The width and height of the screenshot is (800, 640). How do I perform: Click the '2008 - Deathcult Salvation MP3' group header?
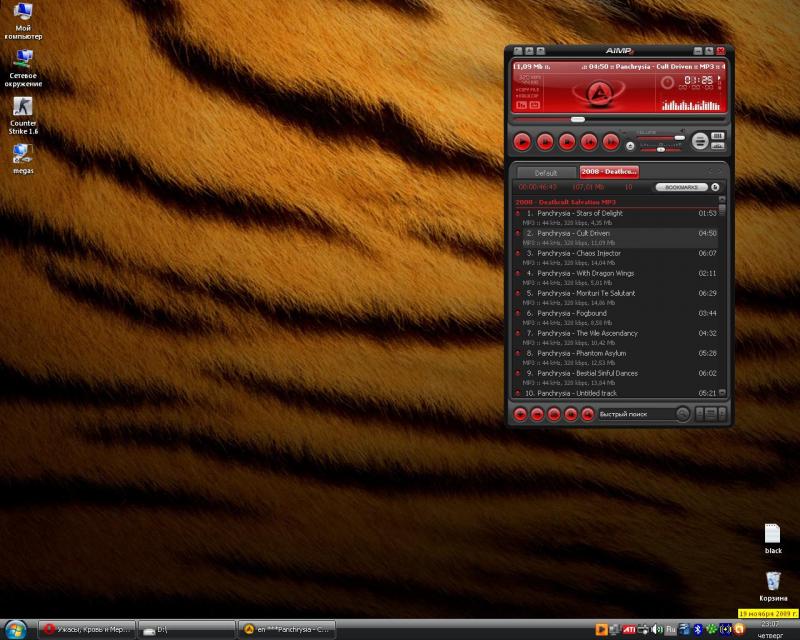(x=565, y=202)
